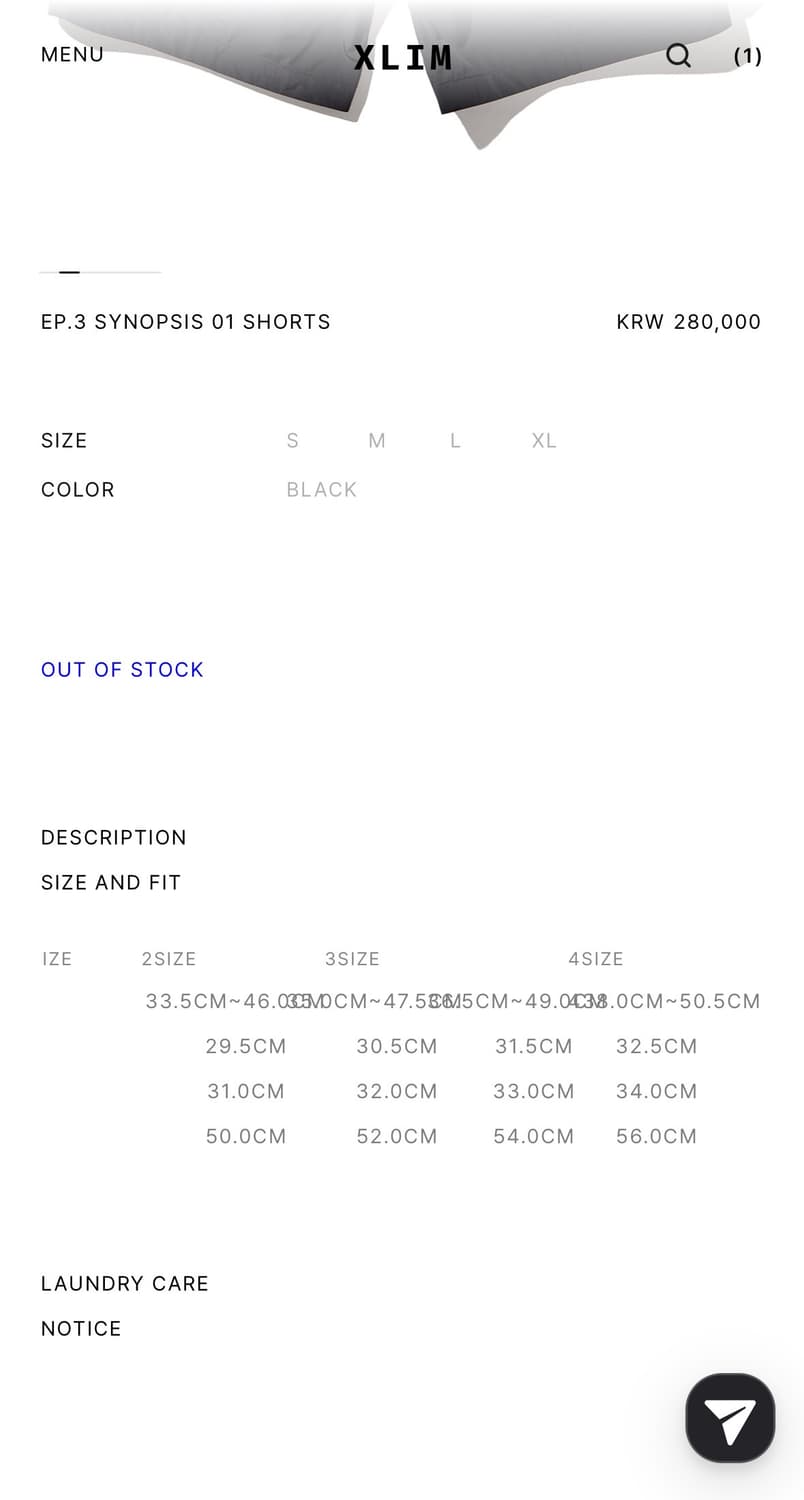Viewport: 804px width, 1500px height.
Task: Pick size XL option
Action: coord(544,441)
